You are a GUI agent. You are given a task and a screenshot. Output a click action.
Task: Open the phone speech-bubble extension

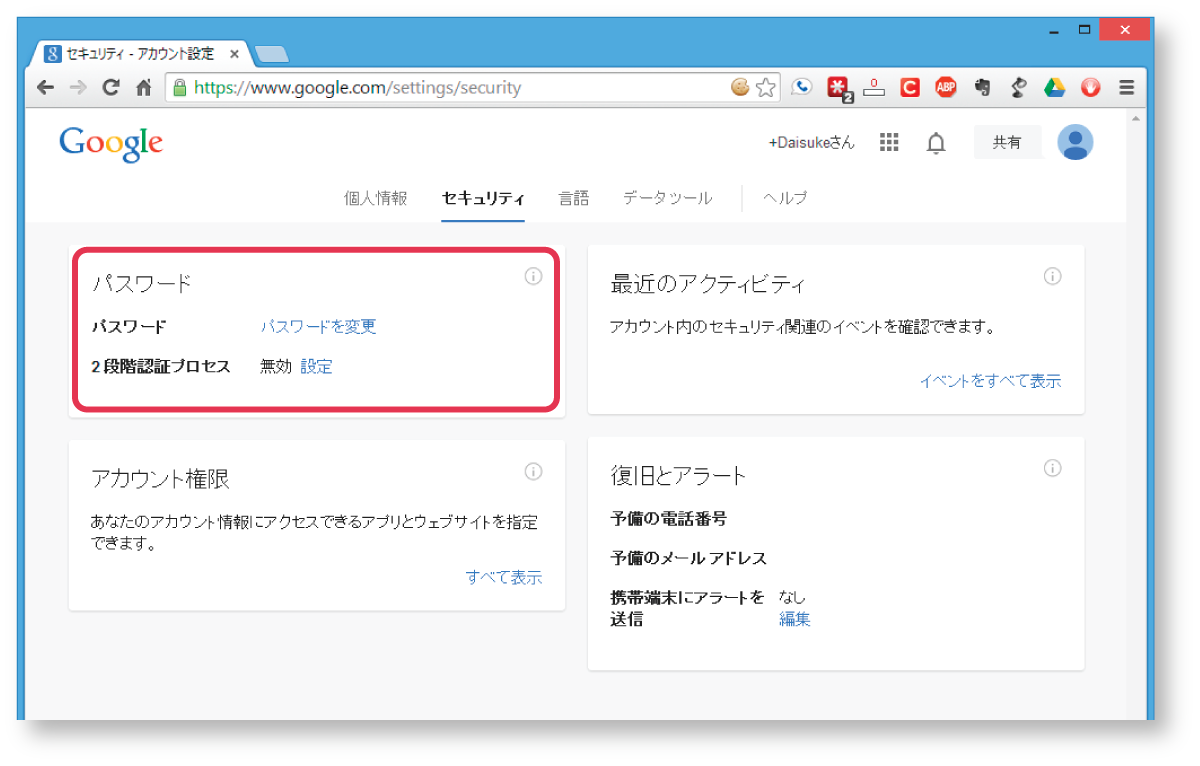(802, 88)
